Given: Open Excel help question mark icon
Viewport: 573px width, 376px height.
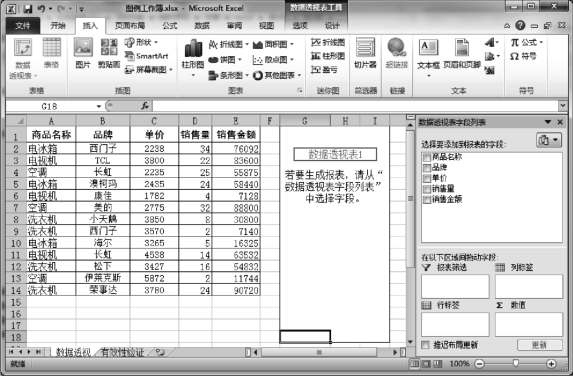Looking at the screenshot, I should coord(520,25).
